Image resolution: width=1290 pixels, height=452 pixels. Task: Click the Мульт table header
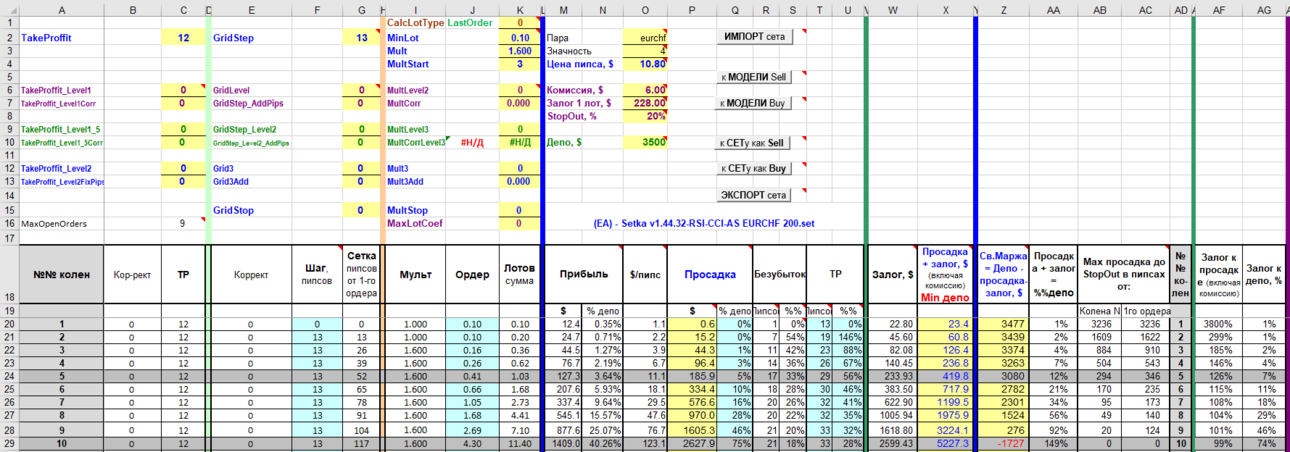[x=415, y=273]
